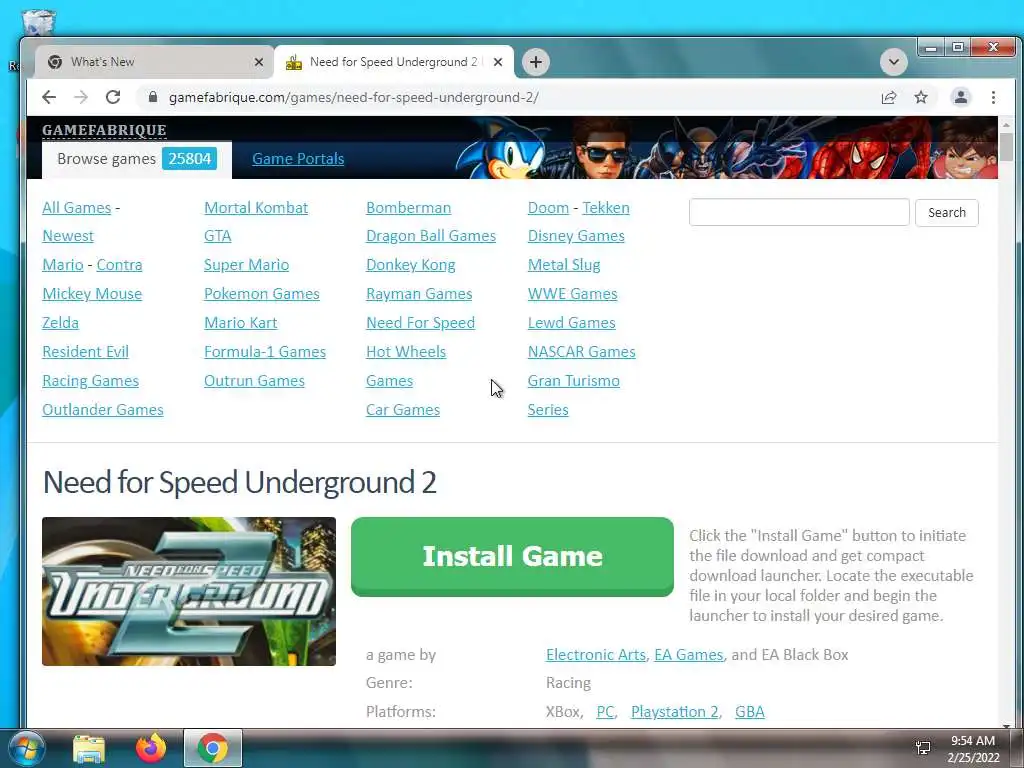Image resolution: width=1024 pixels, height=768 pixels.
Task: Click the browser forward arrow
Action: 81,97
